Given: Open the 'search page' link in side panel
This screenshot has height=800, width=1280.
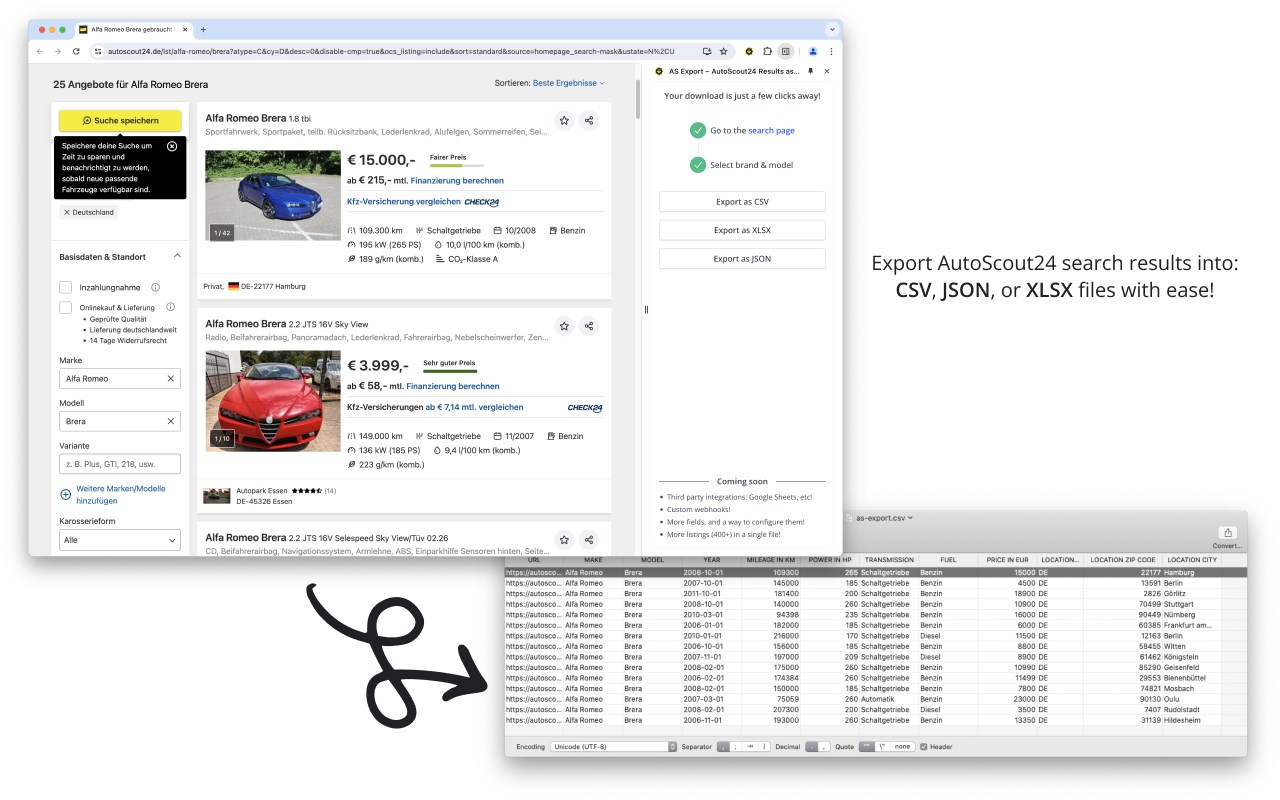Looking at the screenshot, I should click(x=771, y=131).
